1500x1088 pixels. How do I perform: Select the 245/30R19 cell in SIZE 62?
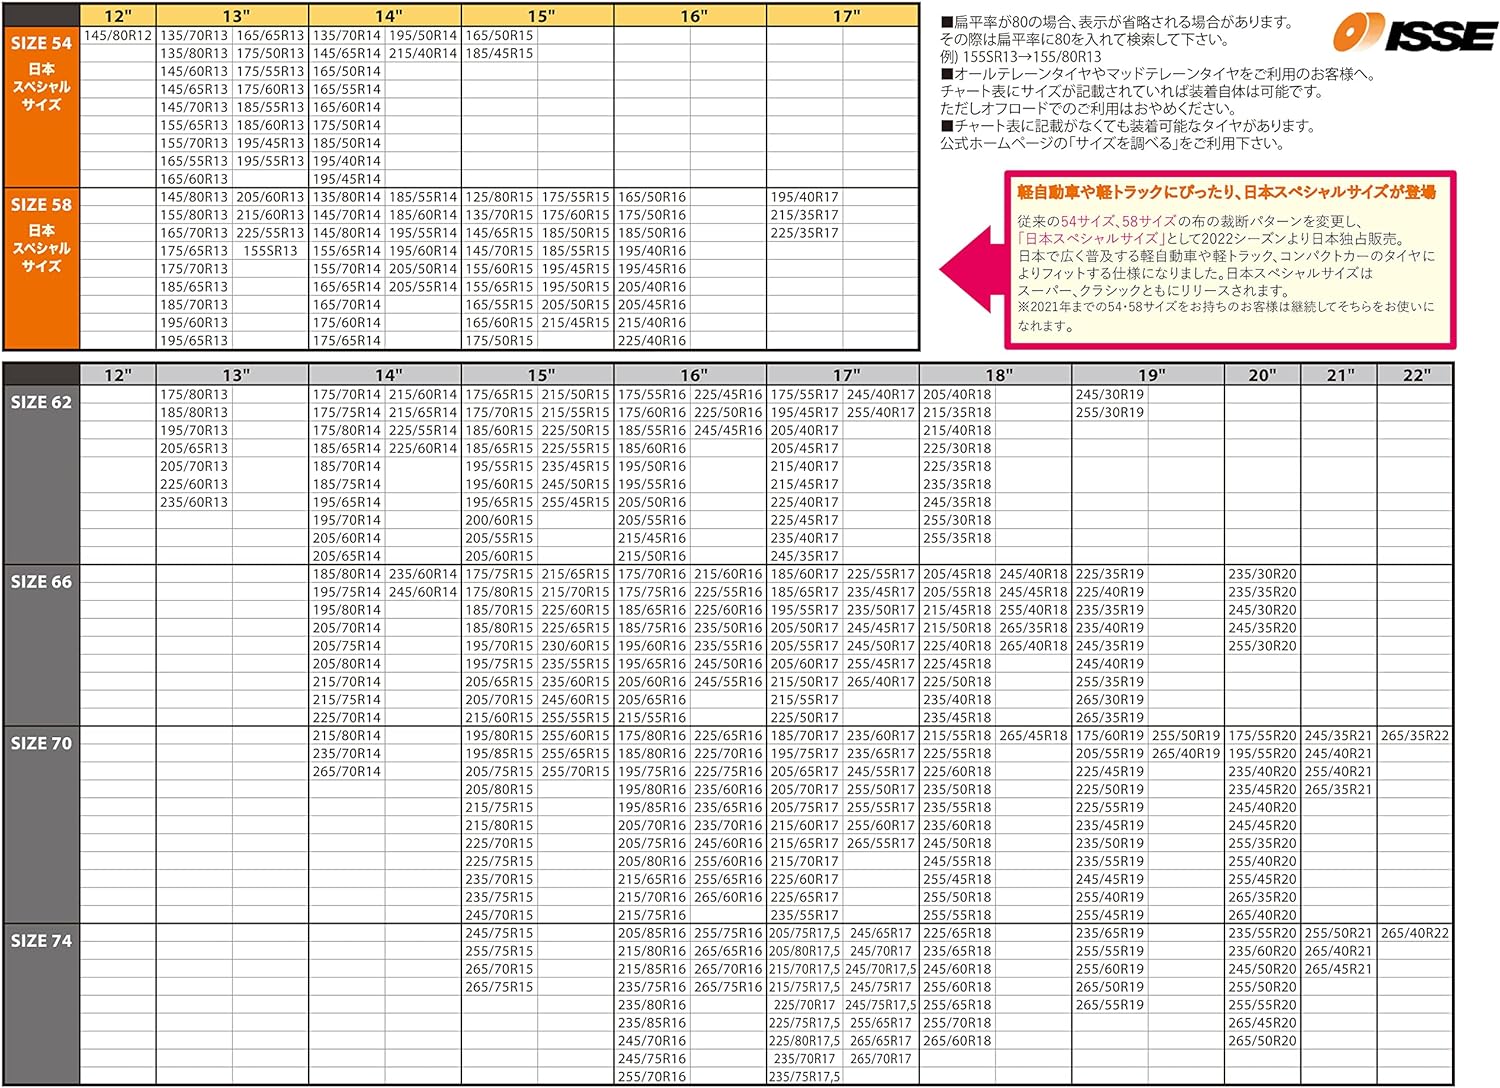pyautogui.click(x=1110, y=394)
